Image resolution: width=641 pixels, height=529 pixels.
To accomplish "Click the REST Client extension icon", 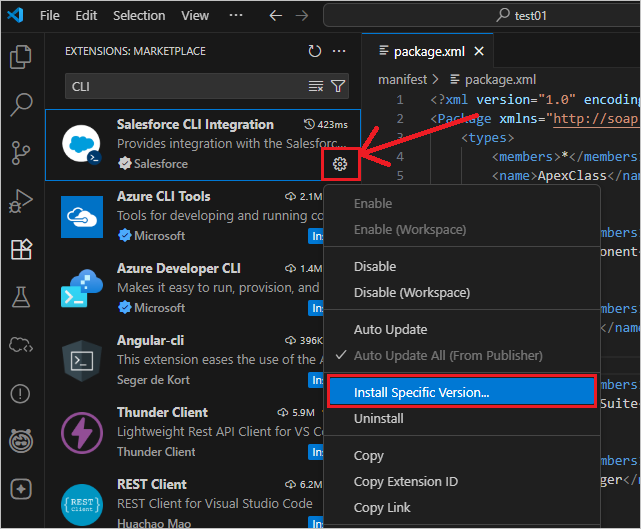I will [82, 505].
